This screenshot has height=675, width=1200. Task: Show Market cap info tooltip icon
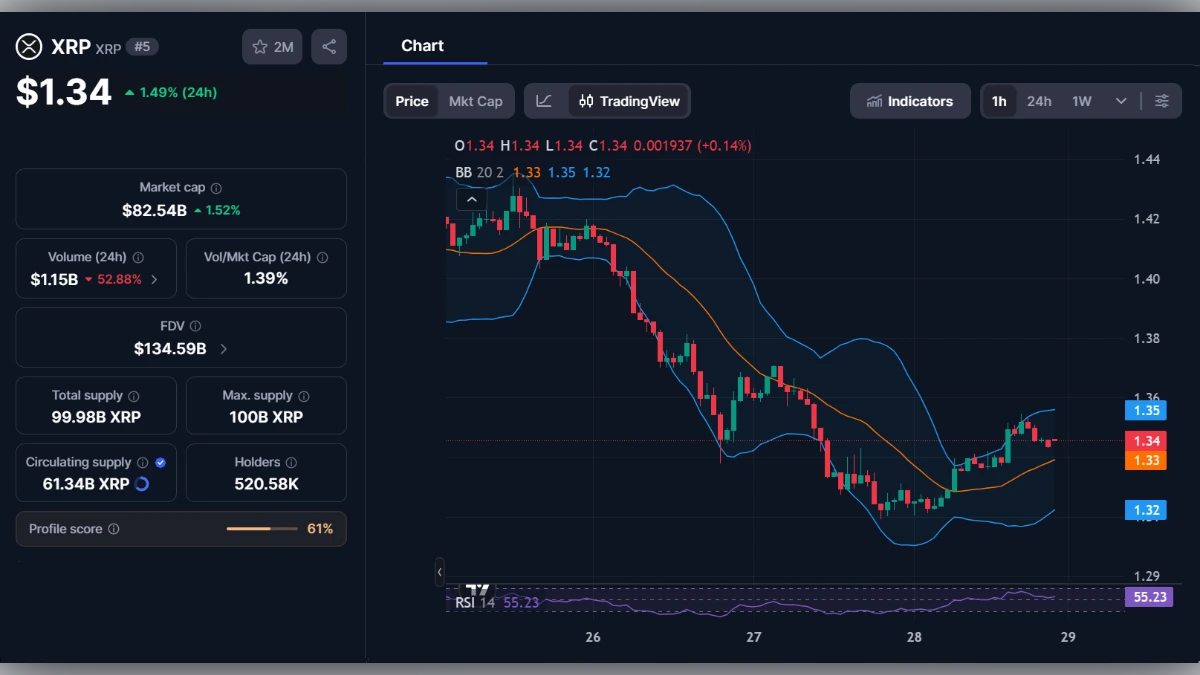217,188
